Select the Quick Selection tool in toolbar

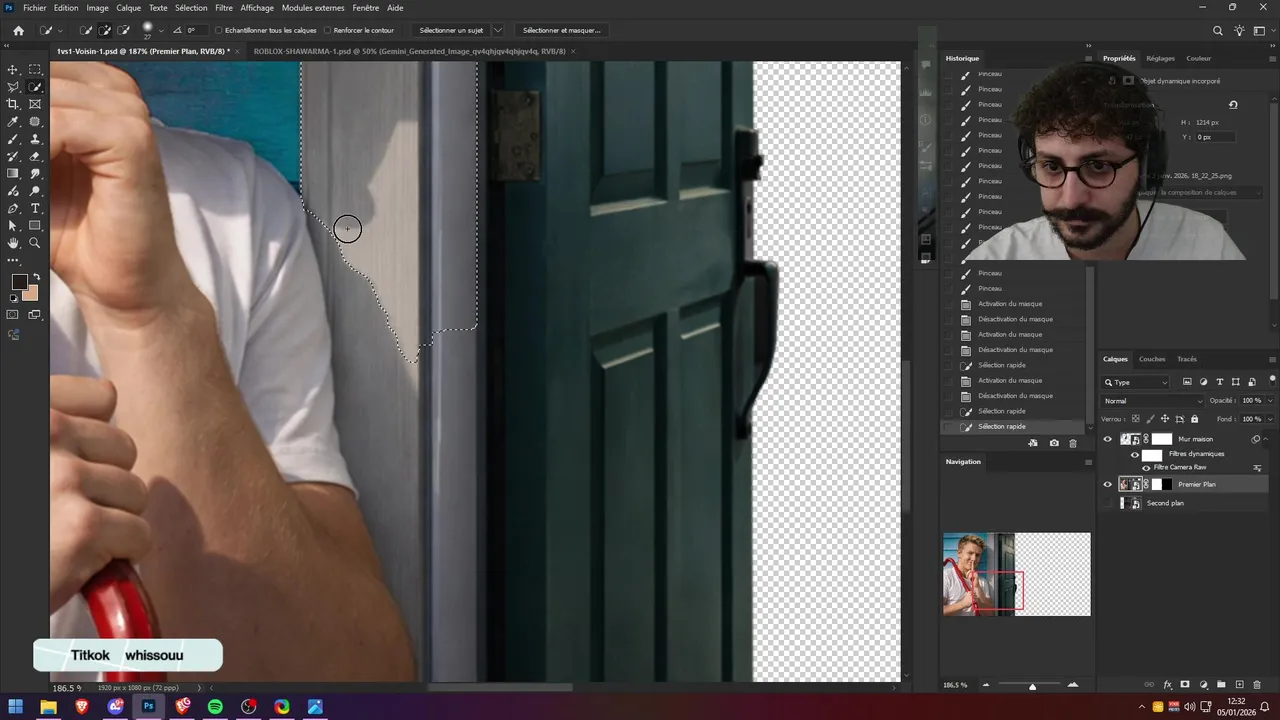[35, 87]
